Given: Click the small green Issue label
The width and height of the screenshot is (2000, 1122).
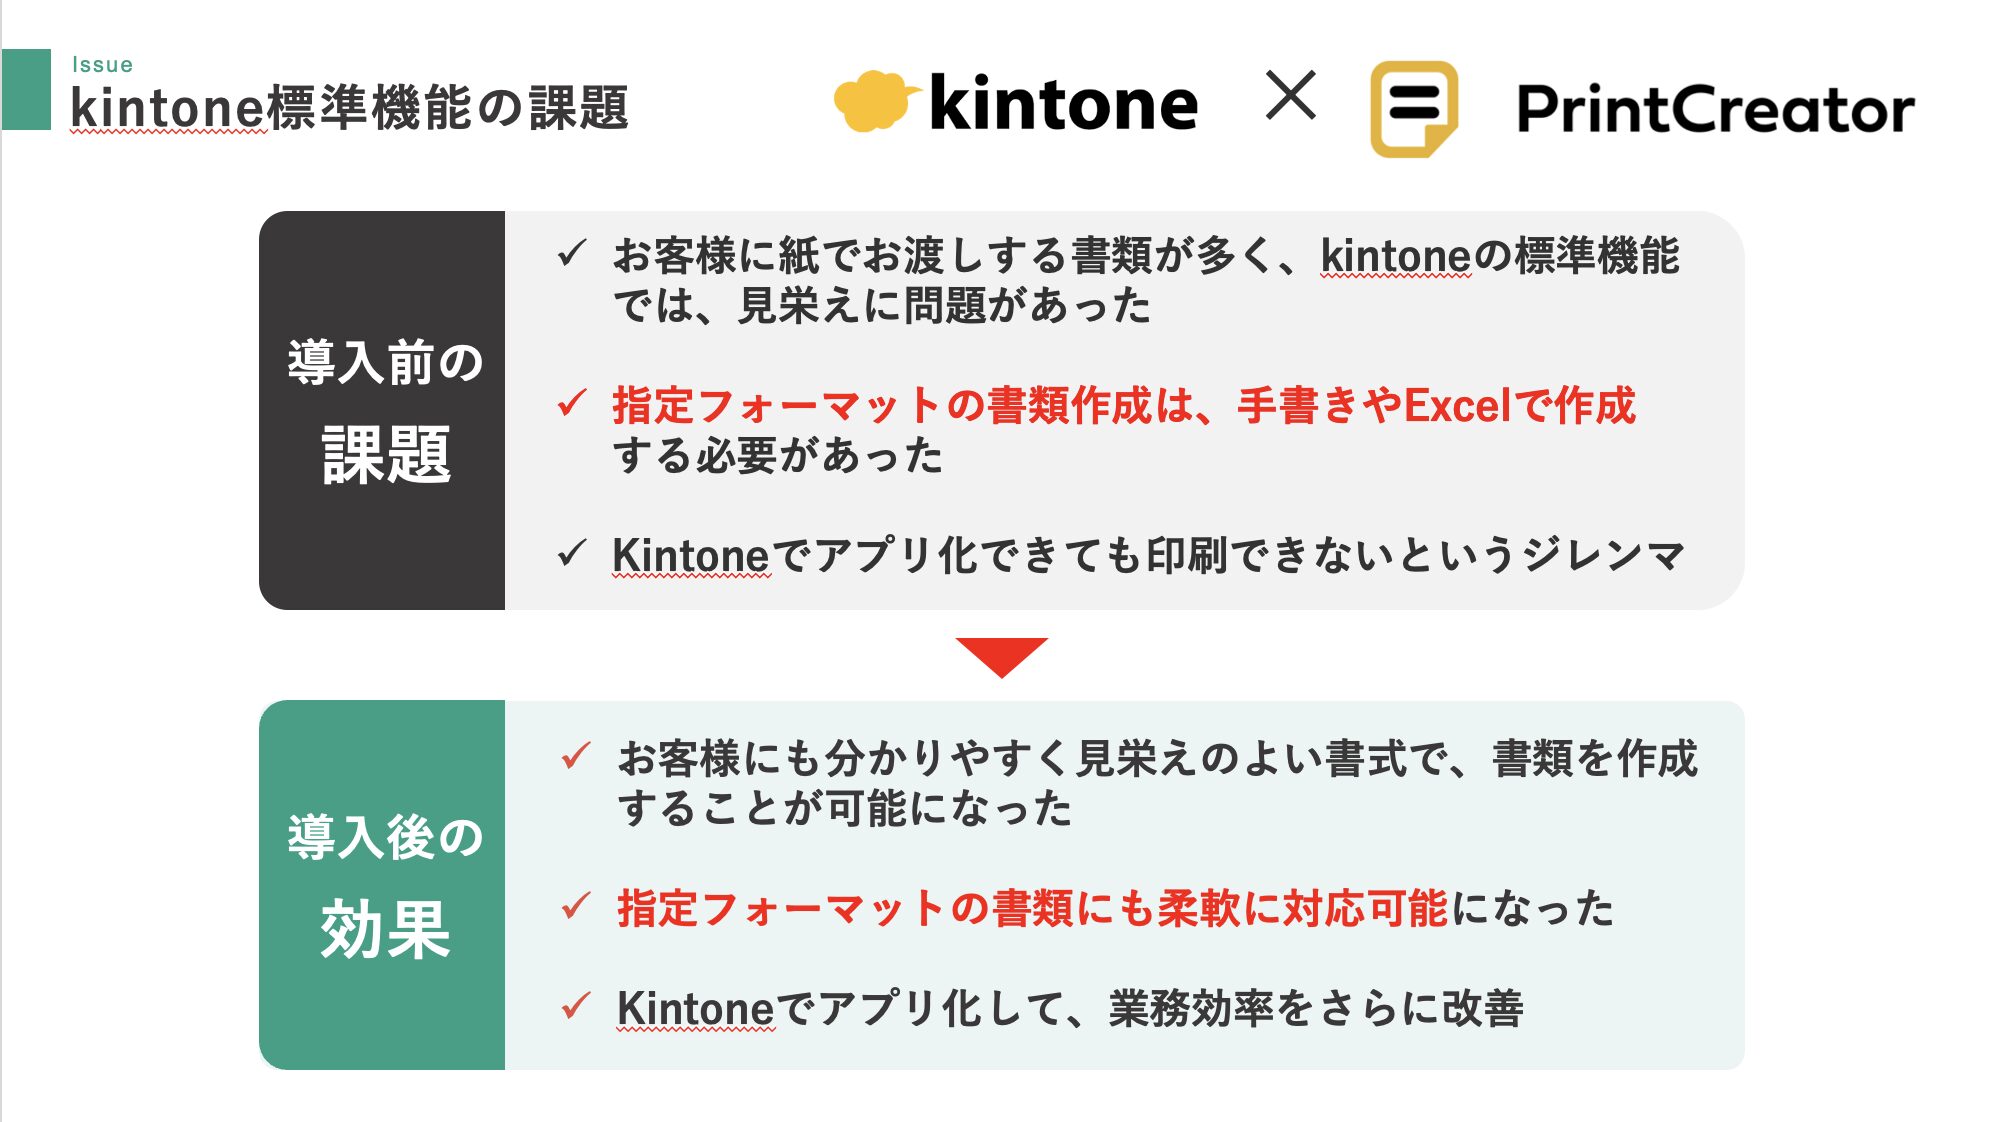Looking at the screenshot, I should point(102,65).
